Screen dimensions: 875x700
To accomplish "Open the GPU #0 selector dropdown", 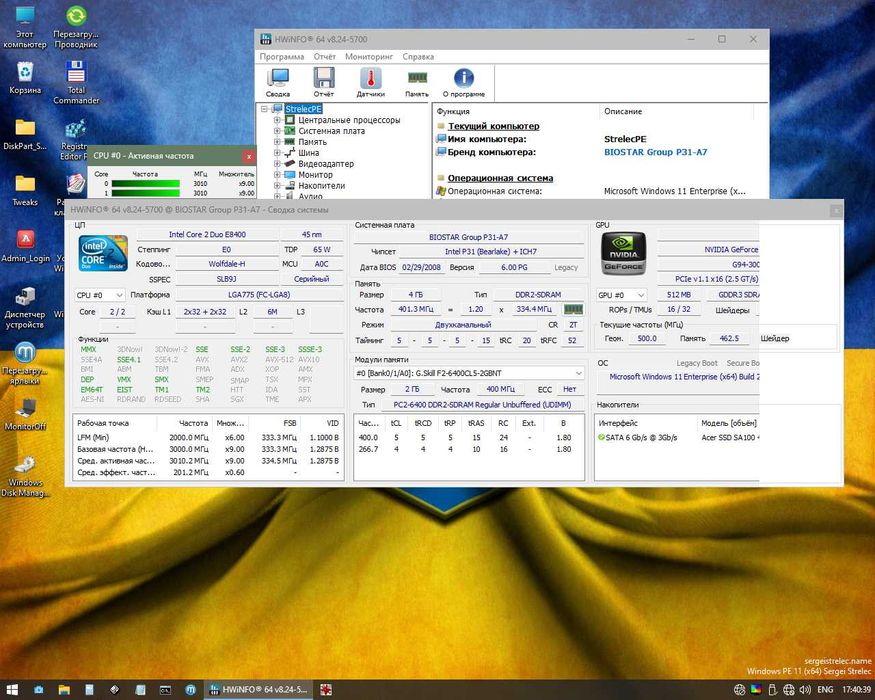I will (622, 295).
